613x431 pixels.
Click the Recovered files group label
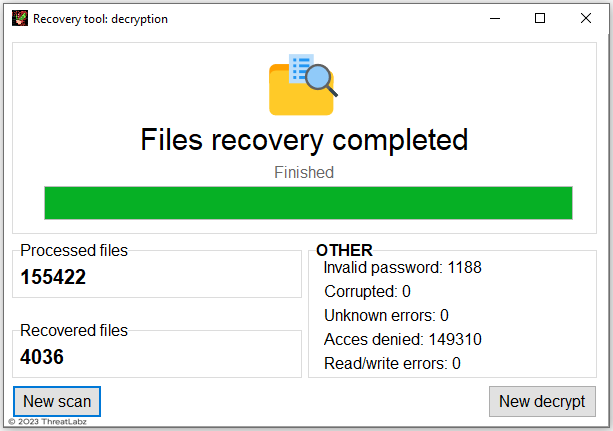(x=74, y=330)
